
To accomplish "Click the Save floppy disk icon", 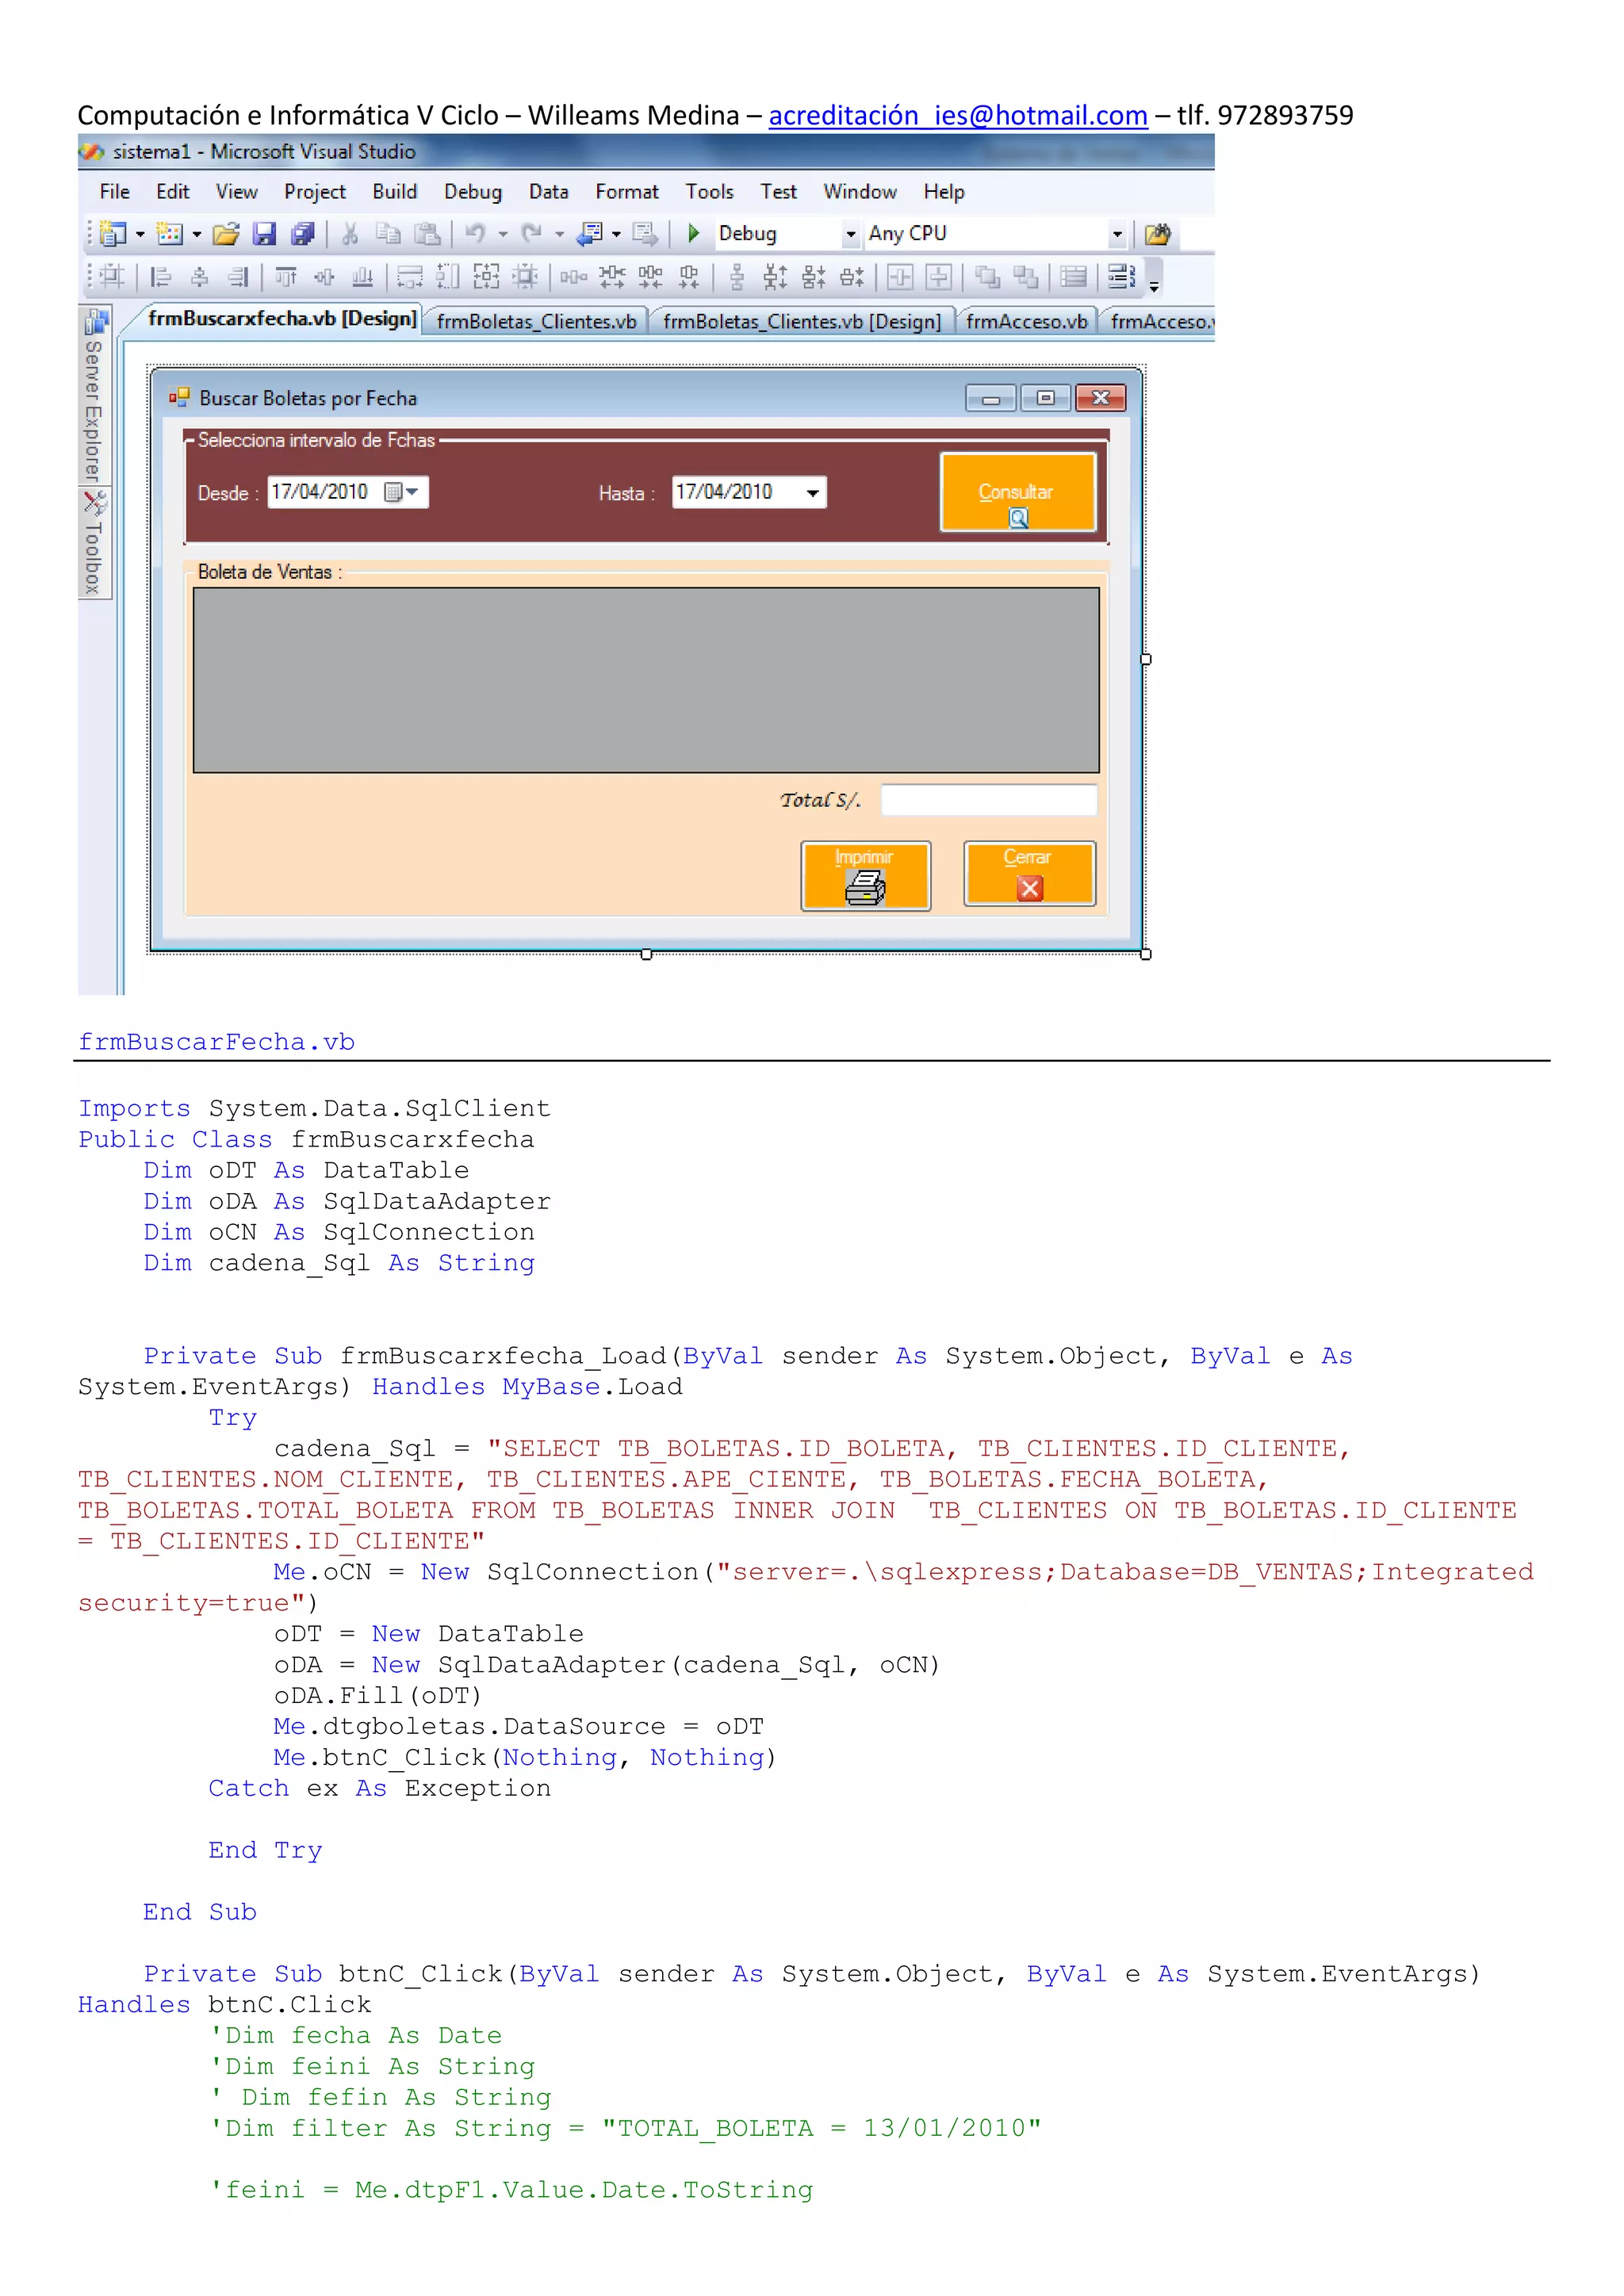I will [x=264, y=234].
